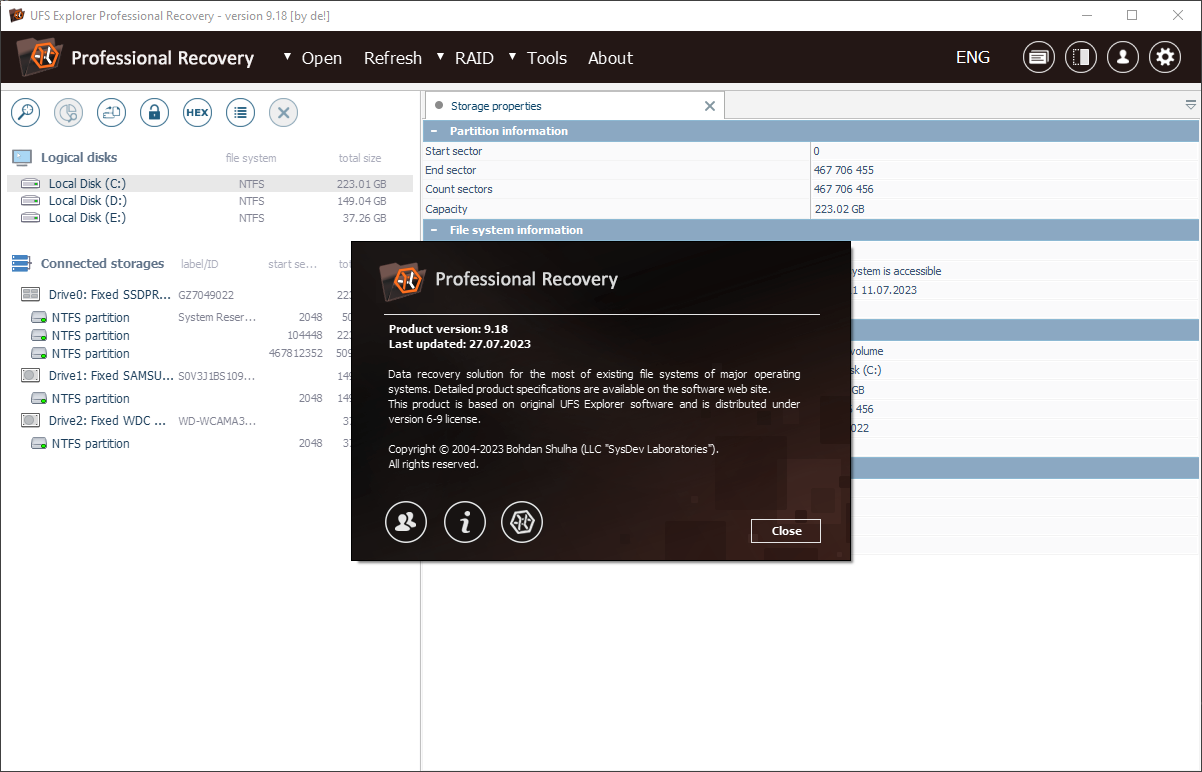This screenshot has width=1202, height=772.
Task: Click the hexagon-shaped round icon in About dialog
Action: (522, 521)
